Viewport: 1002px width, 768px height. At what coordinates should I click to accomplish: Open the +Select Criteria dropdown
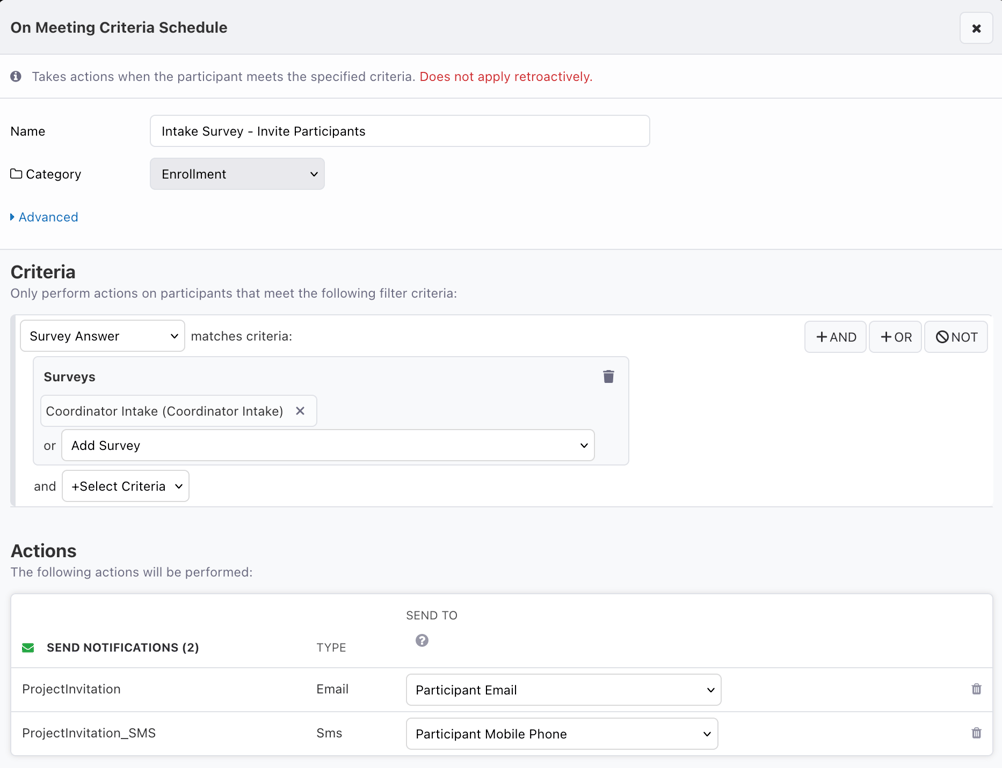125,486
